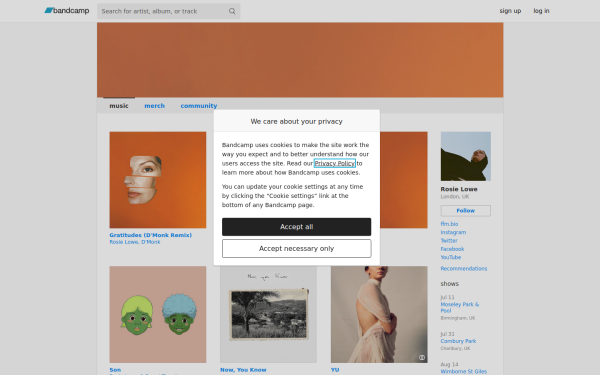The width and height of the screenshot is (600, 375).
Task: Open the Cornbury Park show link
Action: tap(458, 341)
